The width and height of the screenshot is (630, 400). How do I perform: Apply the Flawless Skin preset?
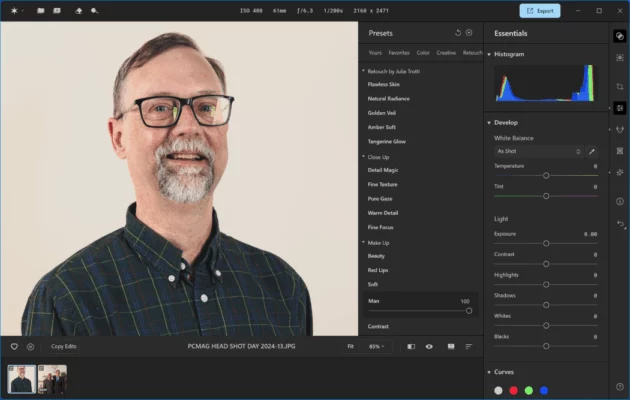(383, 84)
